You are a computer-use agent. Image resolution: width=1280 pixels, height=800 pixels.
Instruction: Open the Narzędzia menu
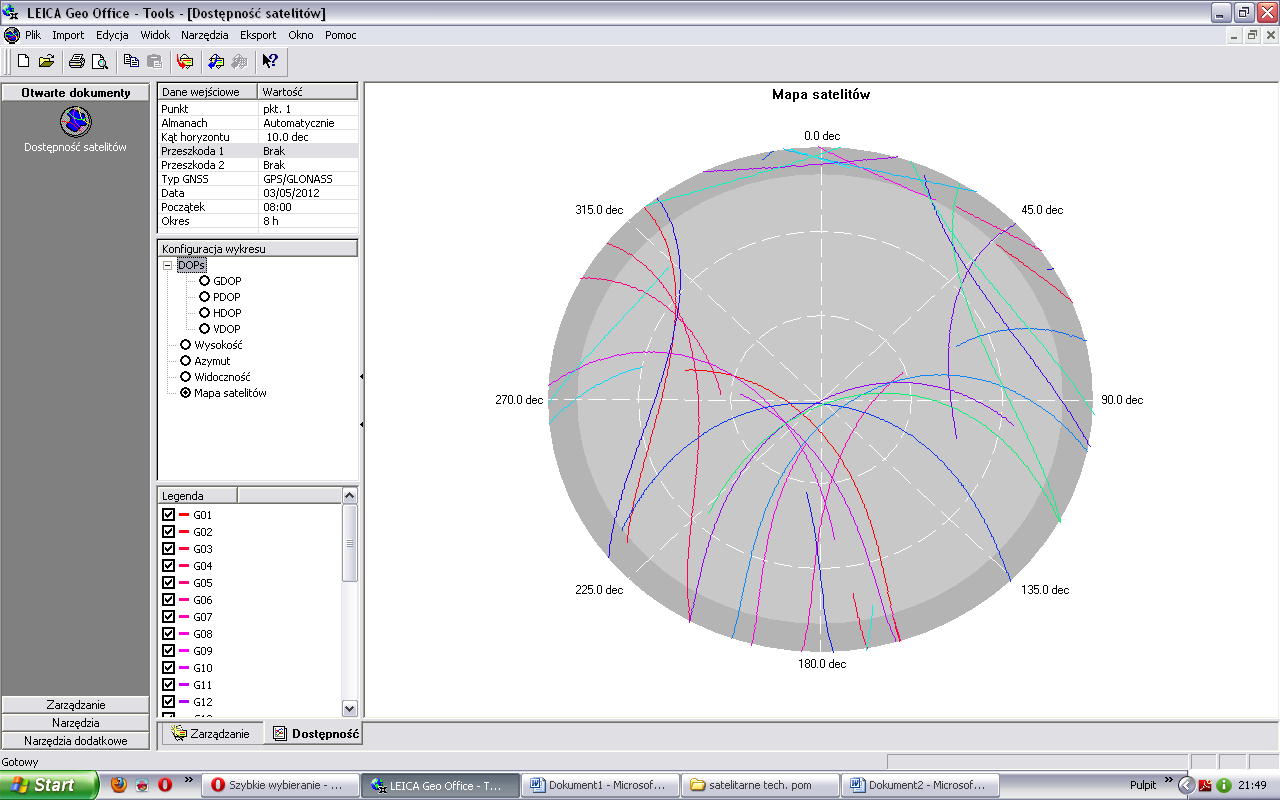point(205,35)
